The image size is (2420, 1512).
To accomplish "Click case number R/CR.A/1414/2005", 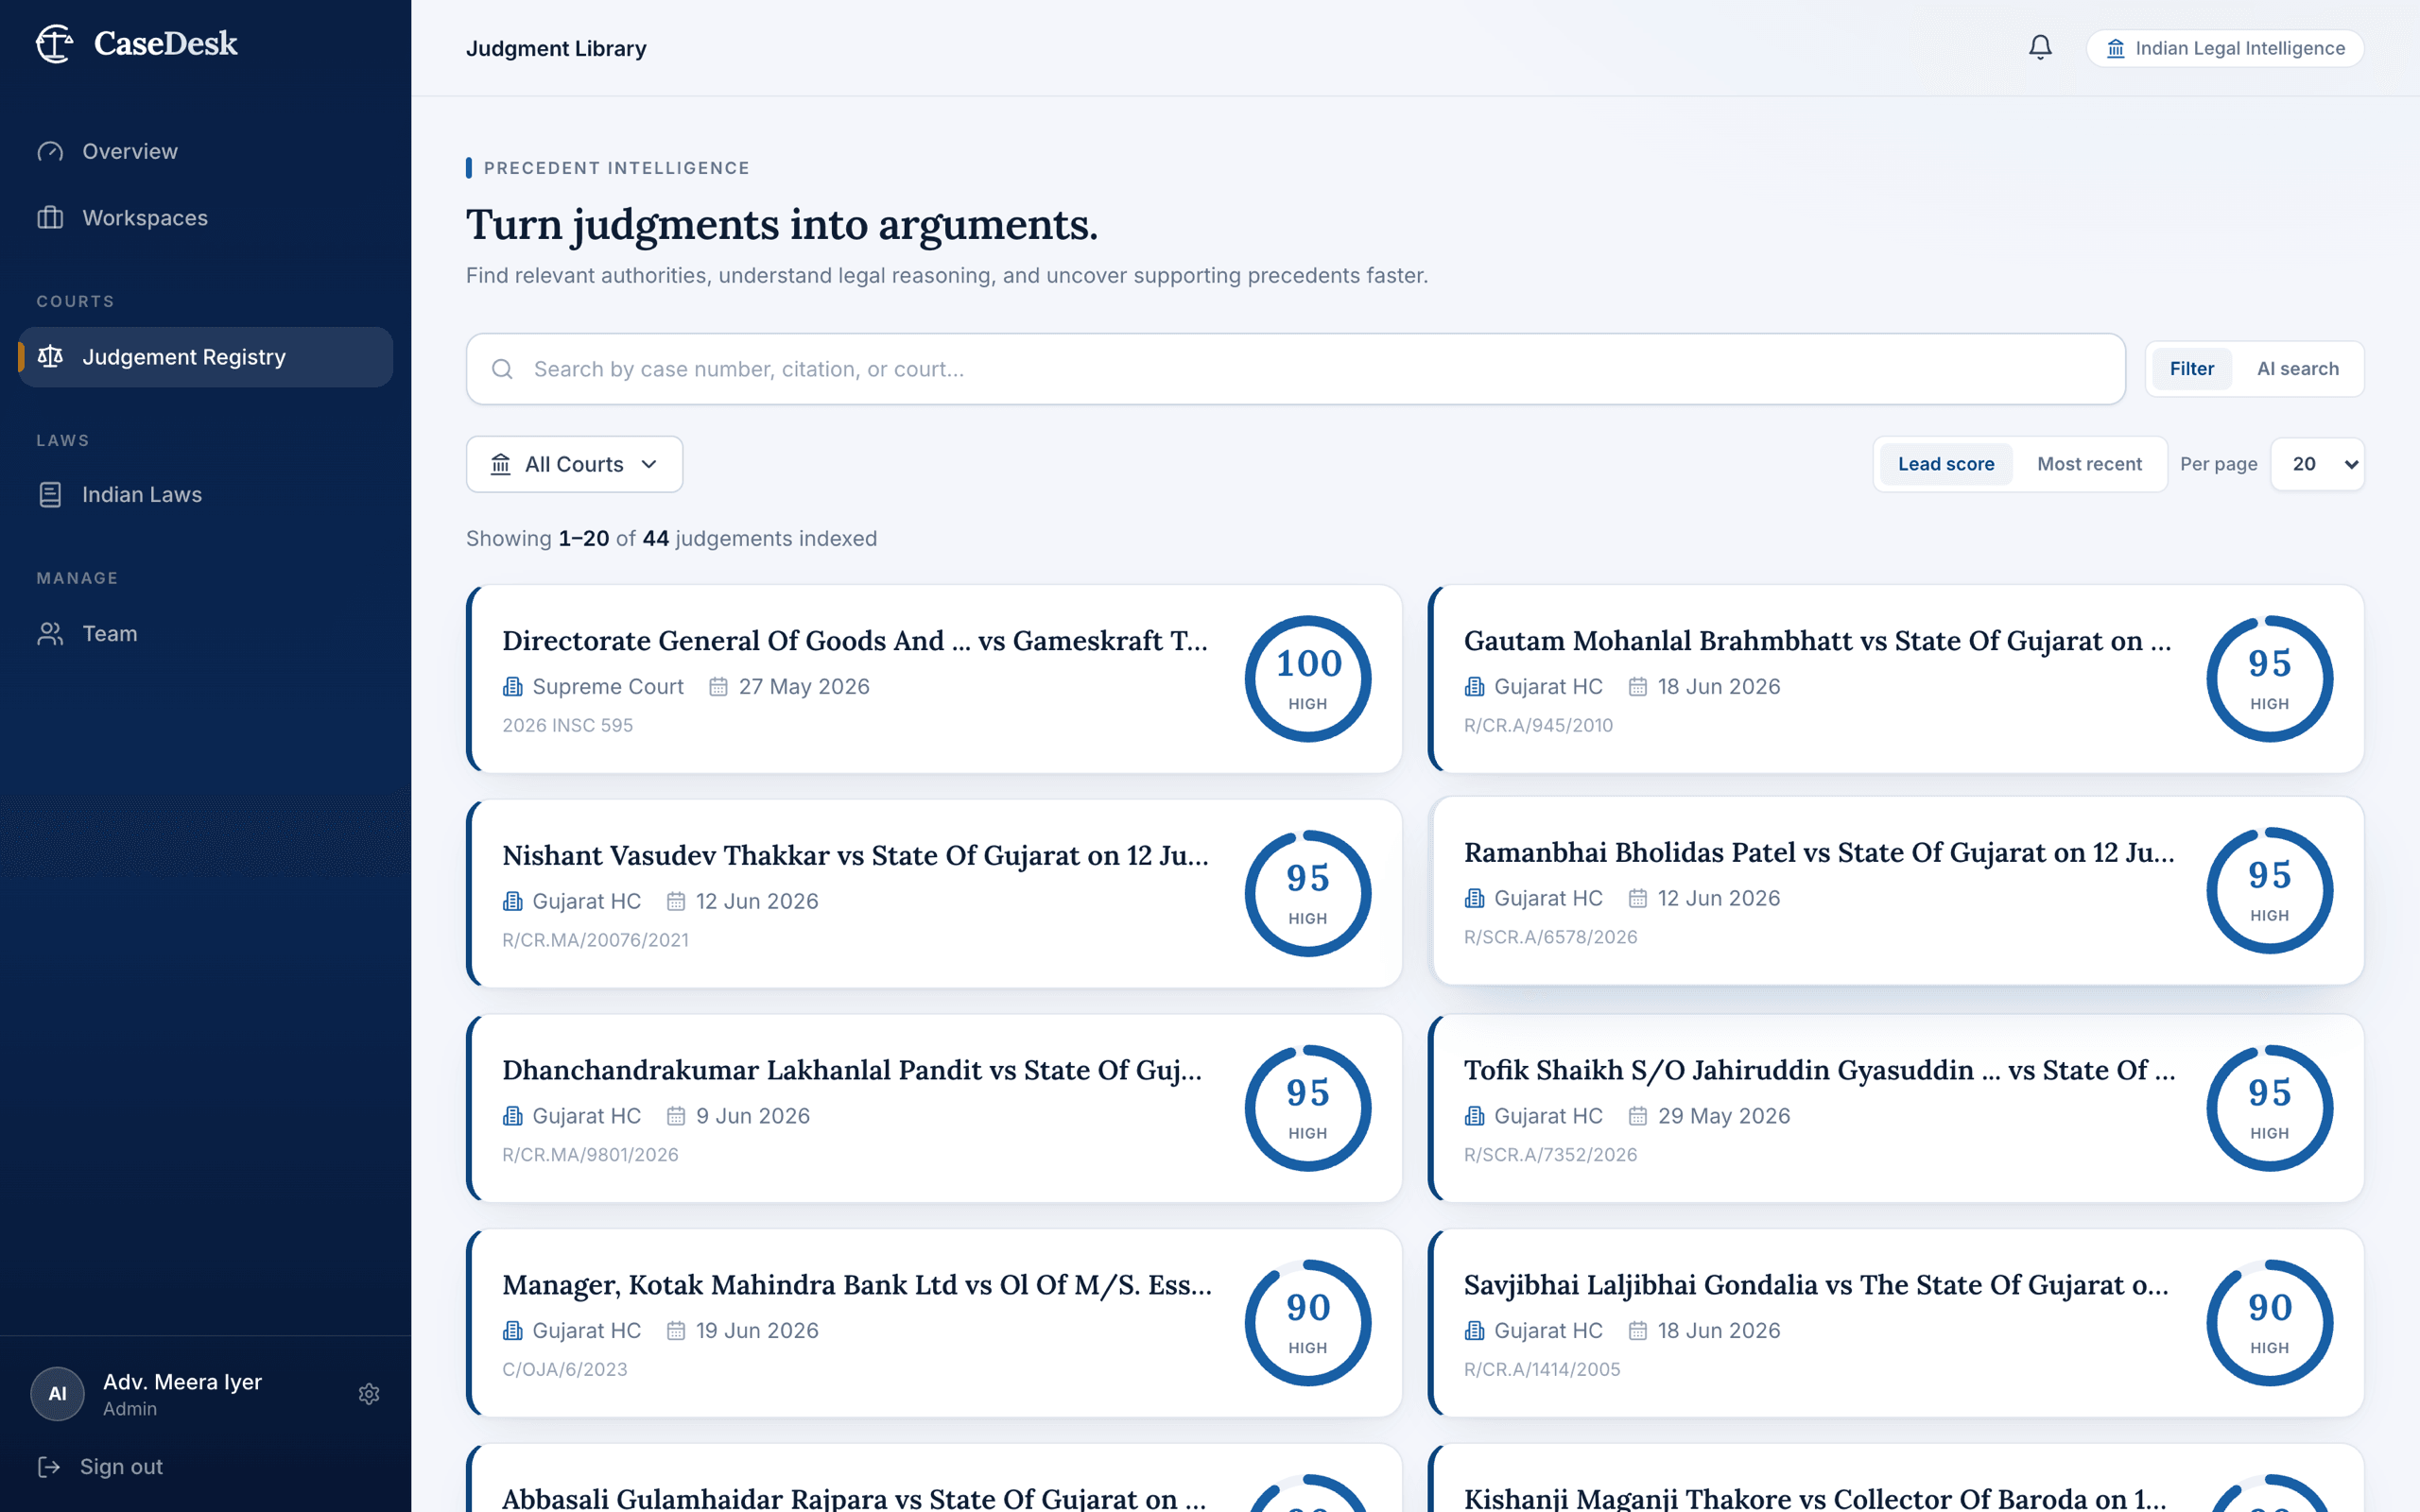I will (1541, 1369).
